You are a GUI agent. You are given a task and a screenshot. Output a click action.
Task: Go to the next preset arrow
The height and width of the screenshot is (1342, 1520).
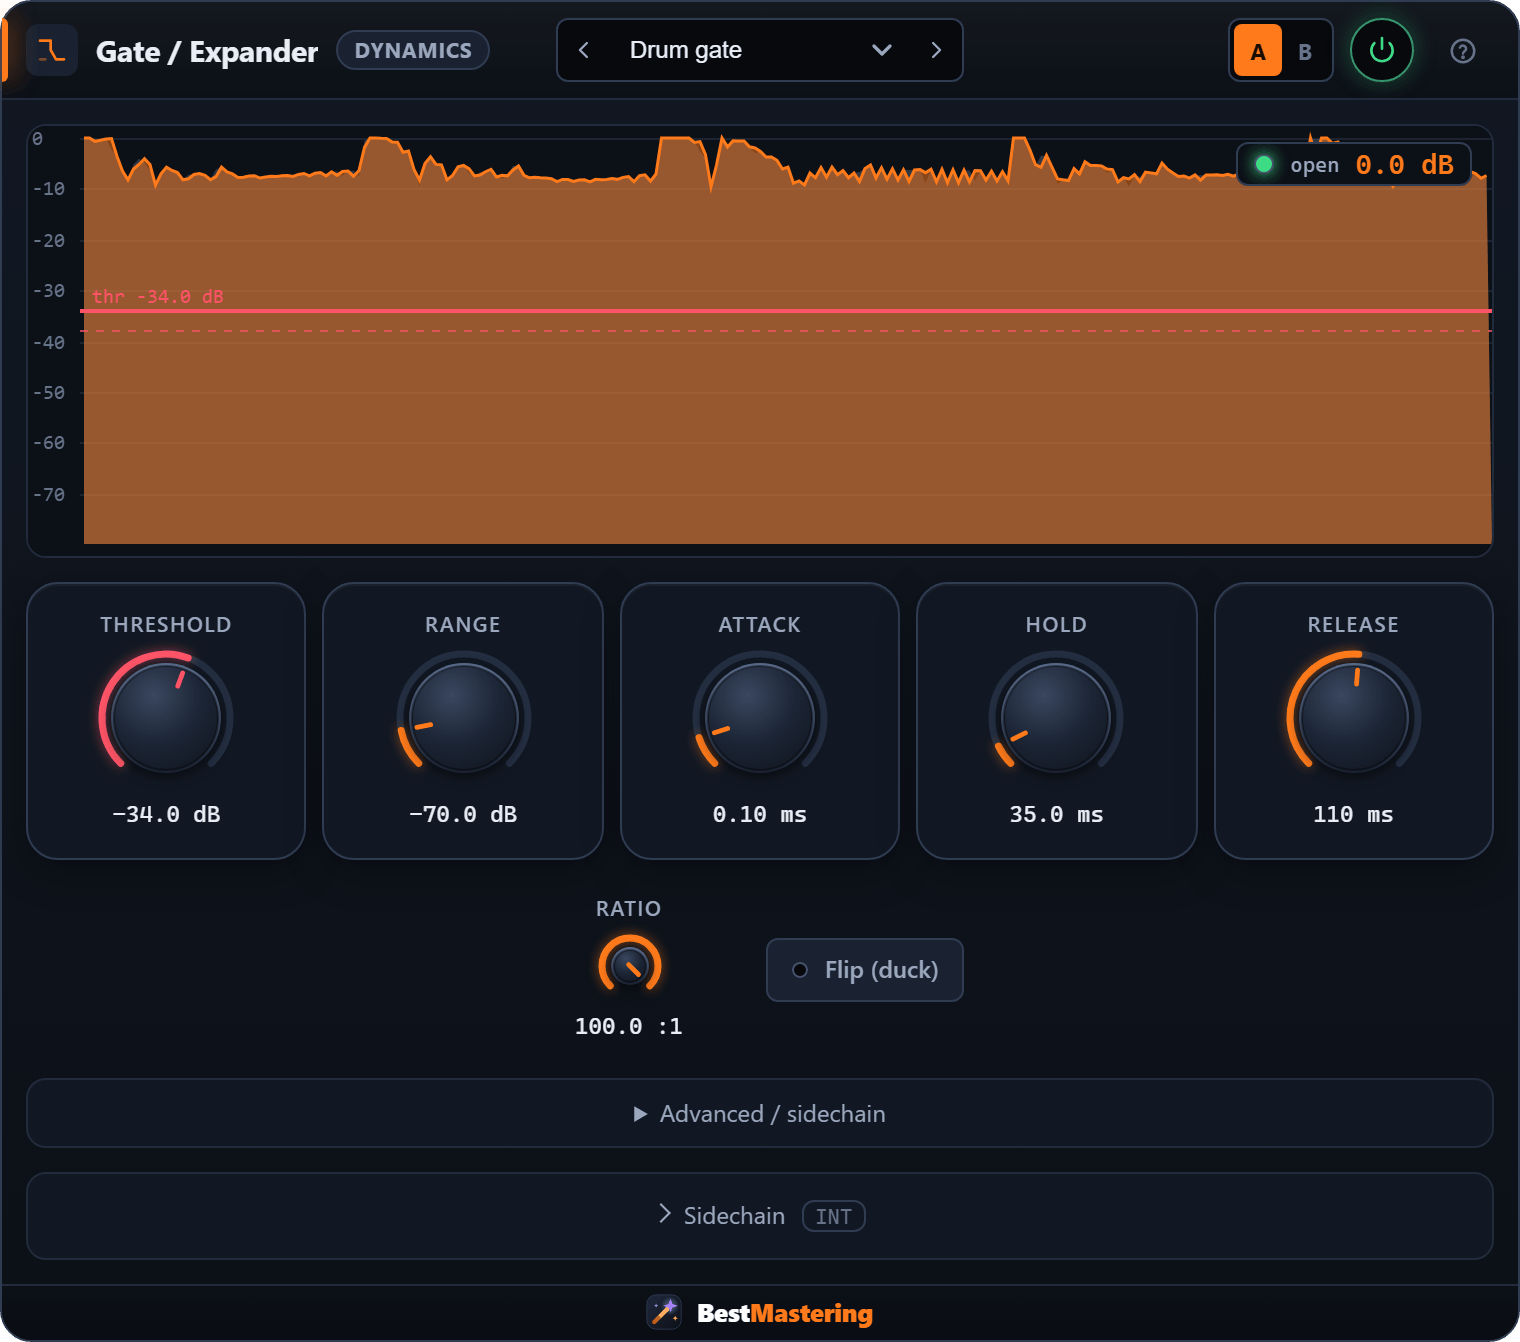click(936, 50)
